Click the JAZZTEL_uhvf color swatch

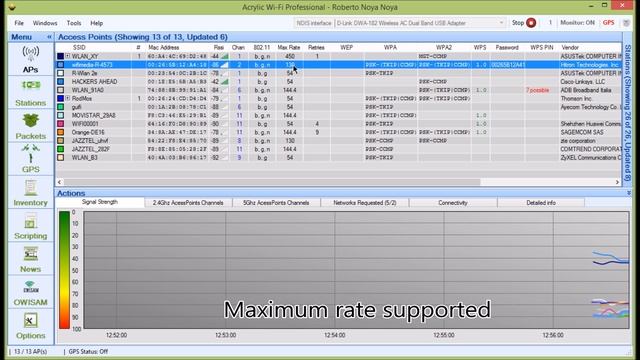click(60, 140)
